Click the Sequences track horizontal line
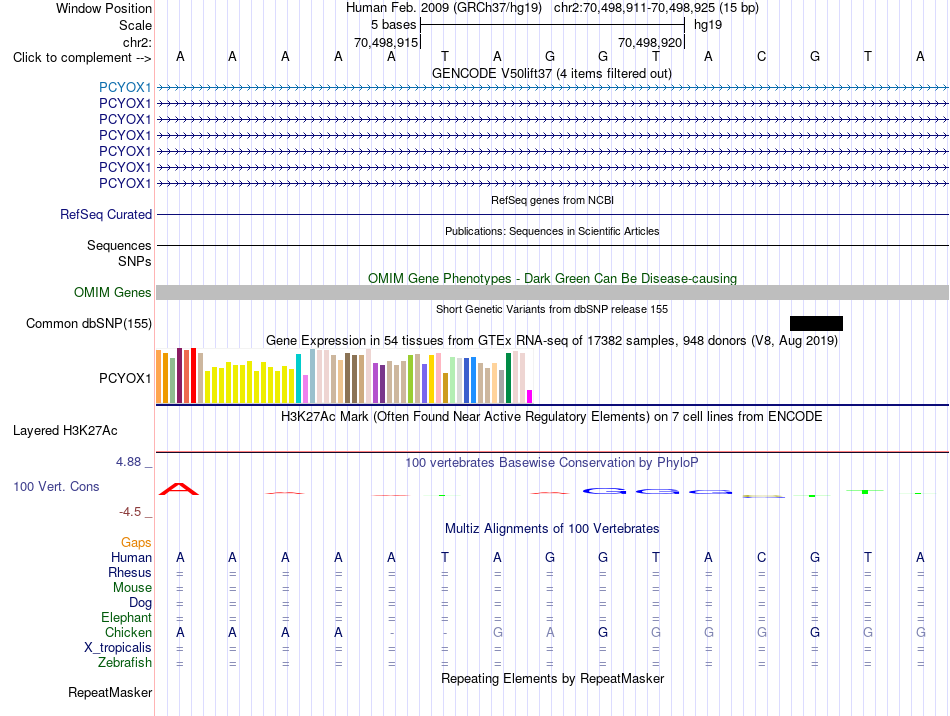This screenshot has height=716, width=950. (x=552, y=245)
